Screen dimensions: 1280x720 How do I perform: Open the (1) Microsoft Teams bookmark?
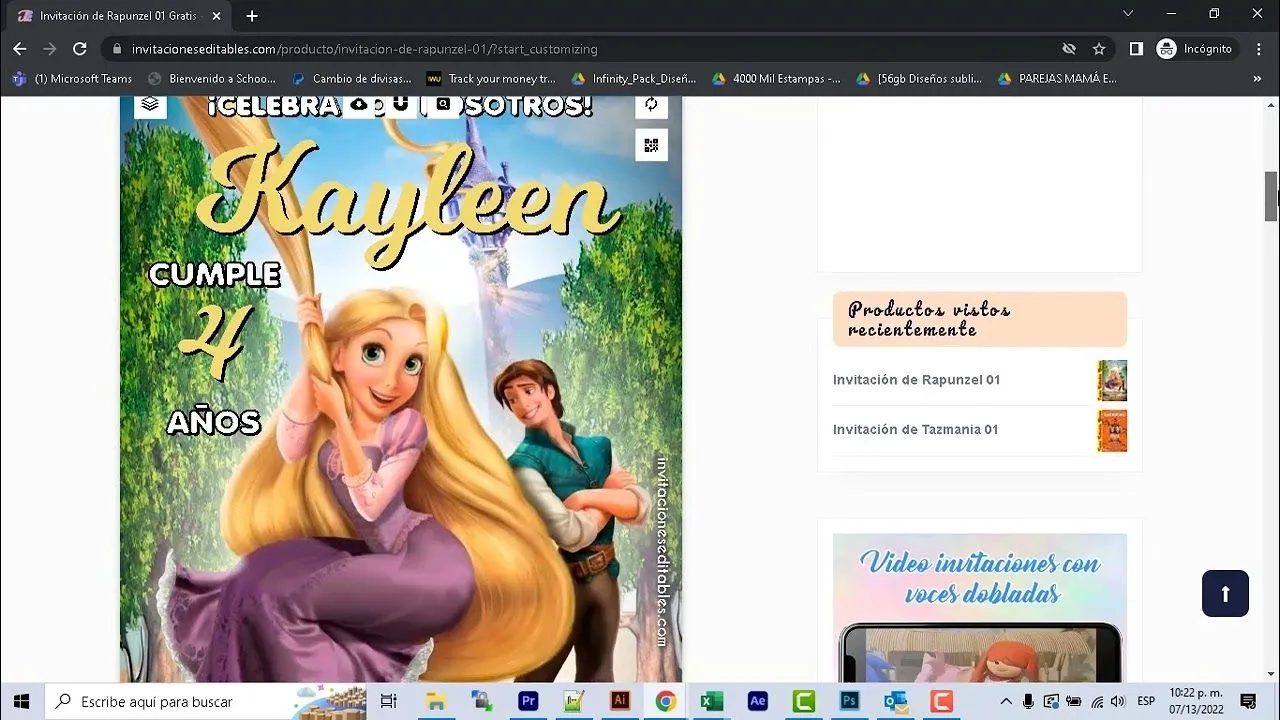(73, 78)
